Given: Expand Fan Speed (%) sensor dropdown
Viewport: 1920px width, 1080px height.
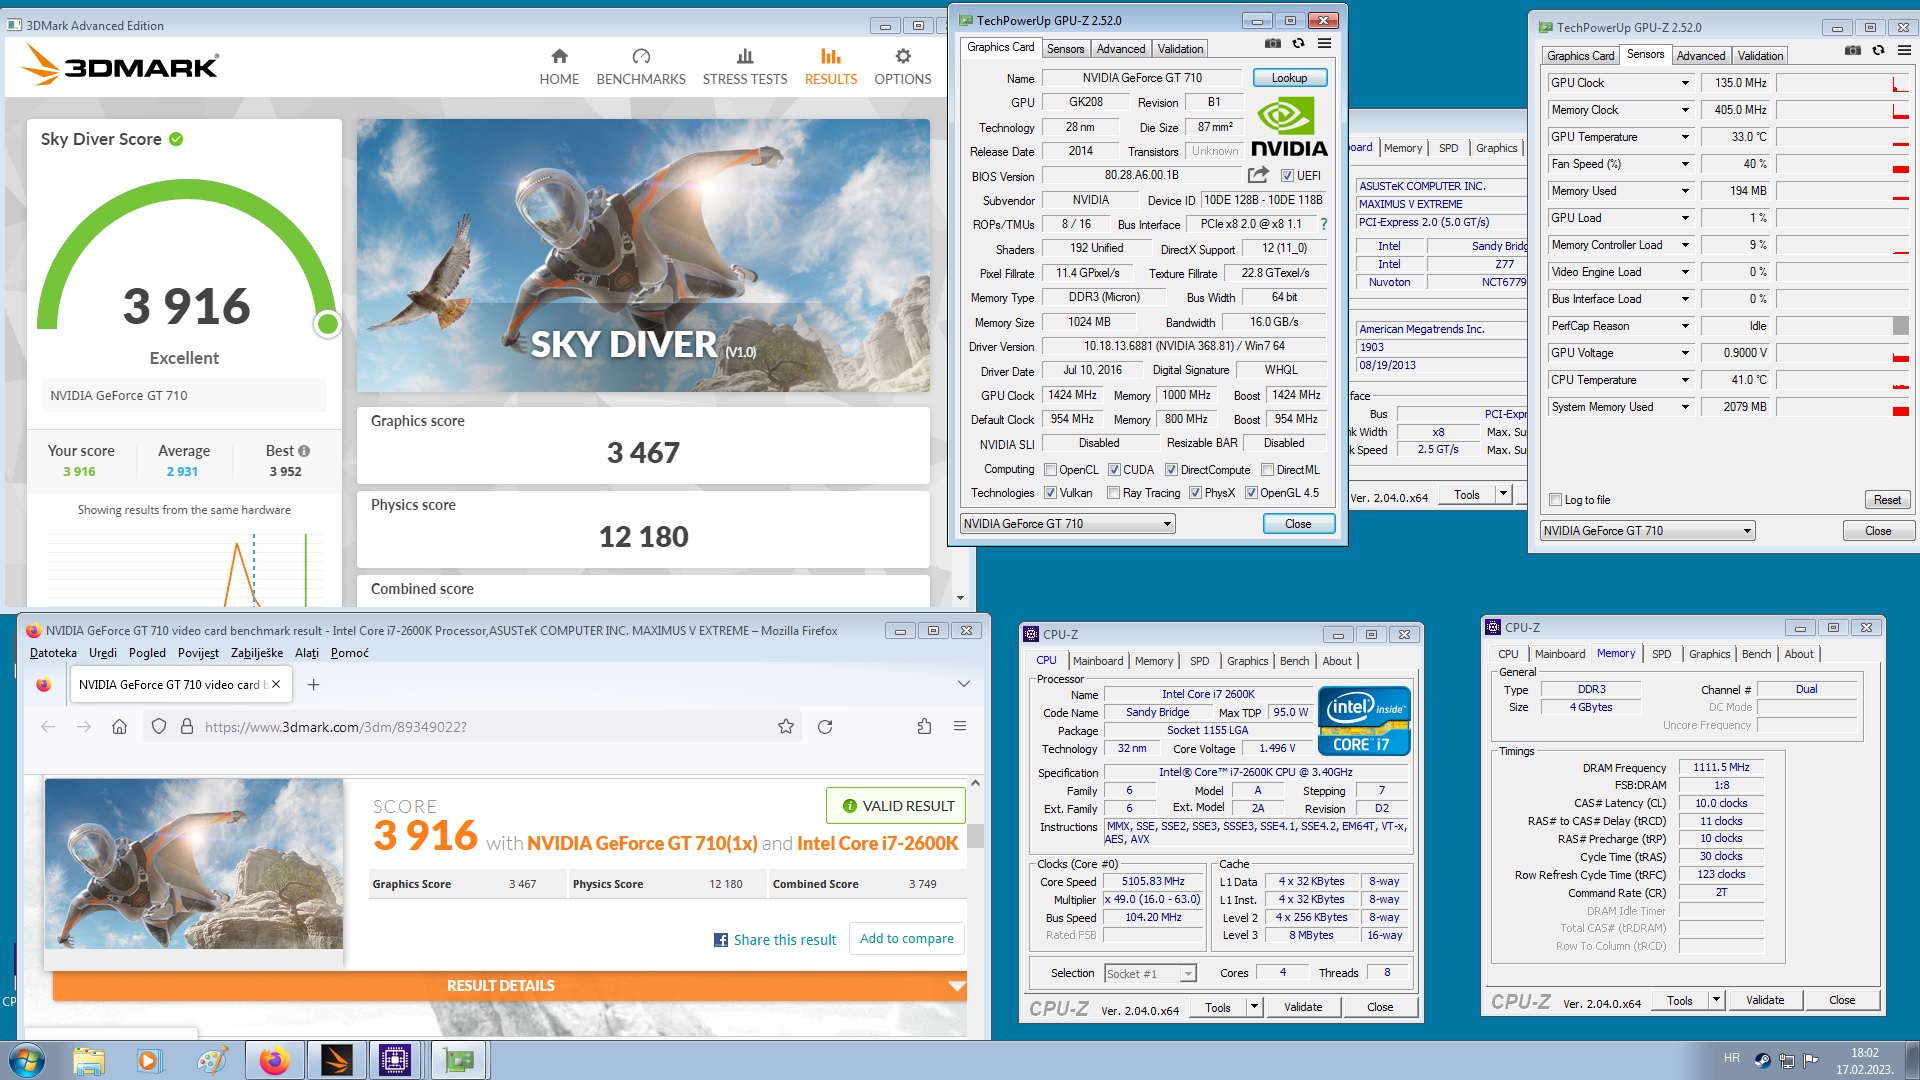Looking at the screenshot, I should [x=1685, y=164].
